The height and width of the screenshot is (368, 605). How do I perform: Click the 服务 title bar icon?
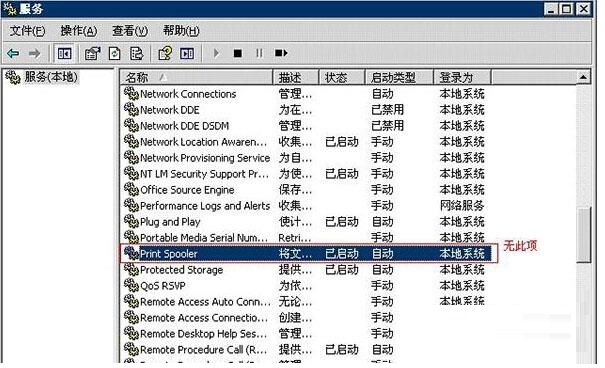[x=10, y=9]
